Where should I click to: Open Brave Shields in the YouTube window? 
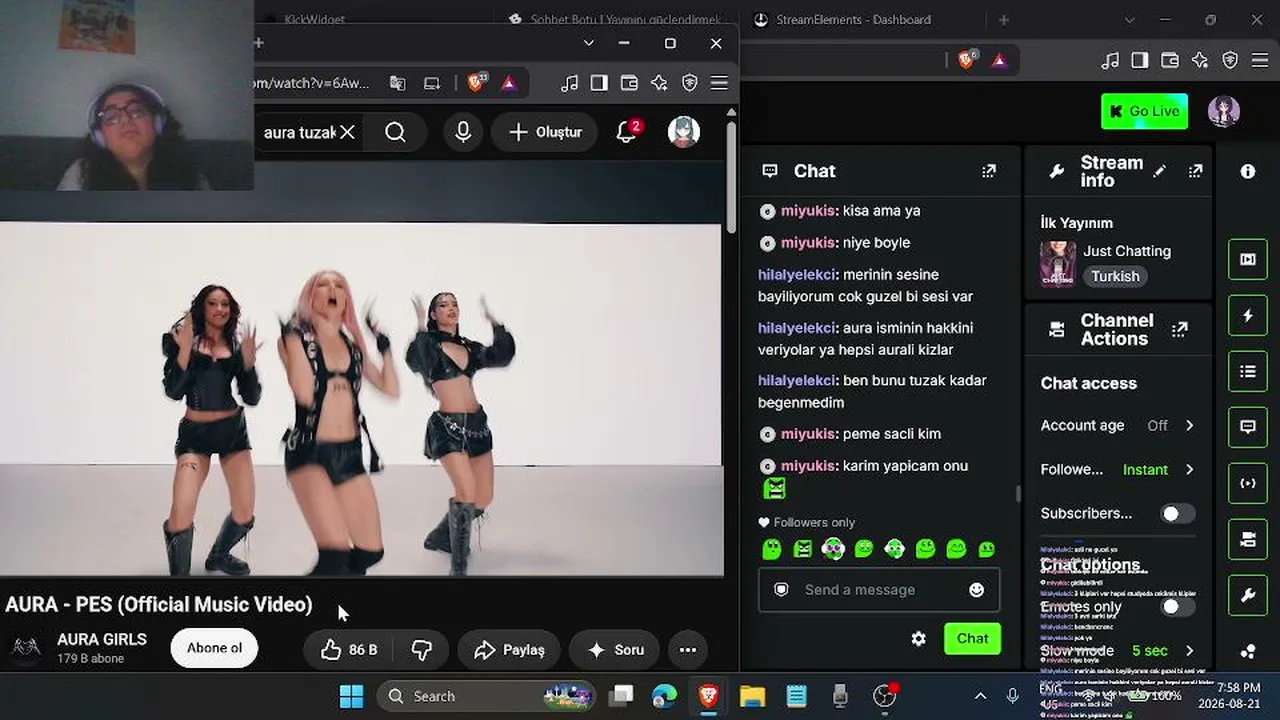[477, 83]
